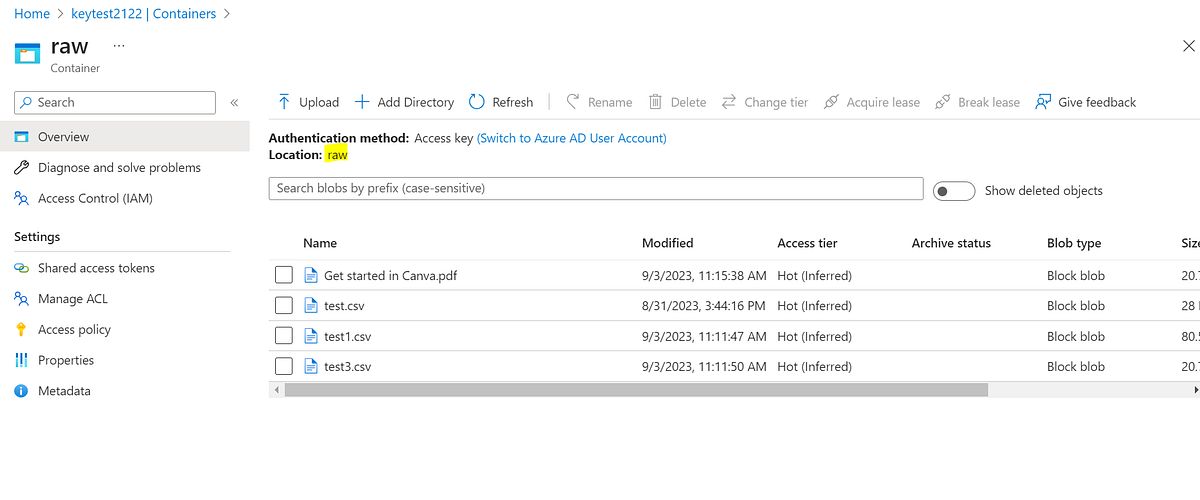Click Switch to Azure AD User Account
This screenshot has width=1200, height=500.
click(x=571, y=138)
